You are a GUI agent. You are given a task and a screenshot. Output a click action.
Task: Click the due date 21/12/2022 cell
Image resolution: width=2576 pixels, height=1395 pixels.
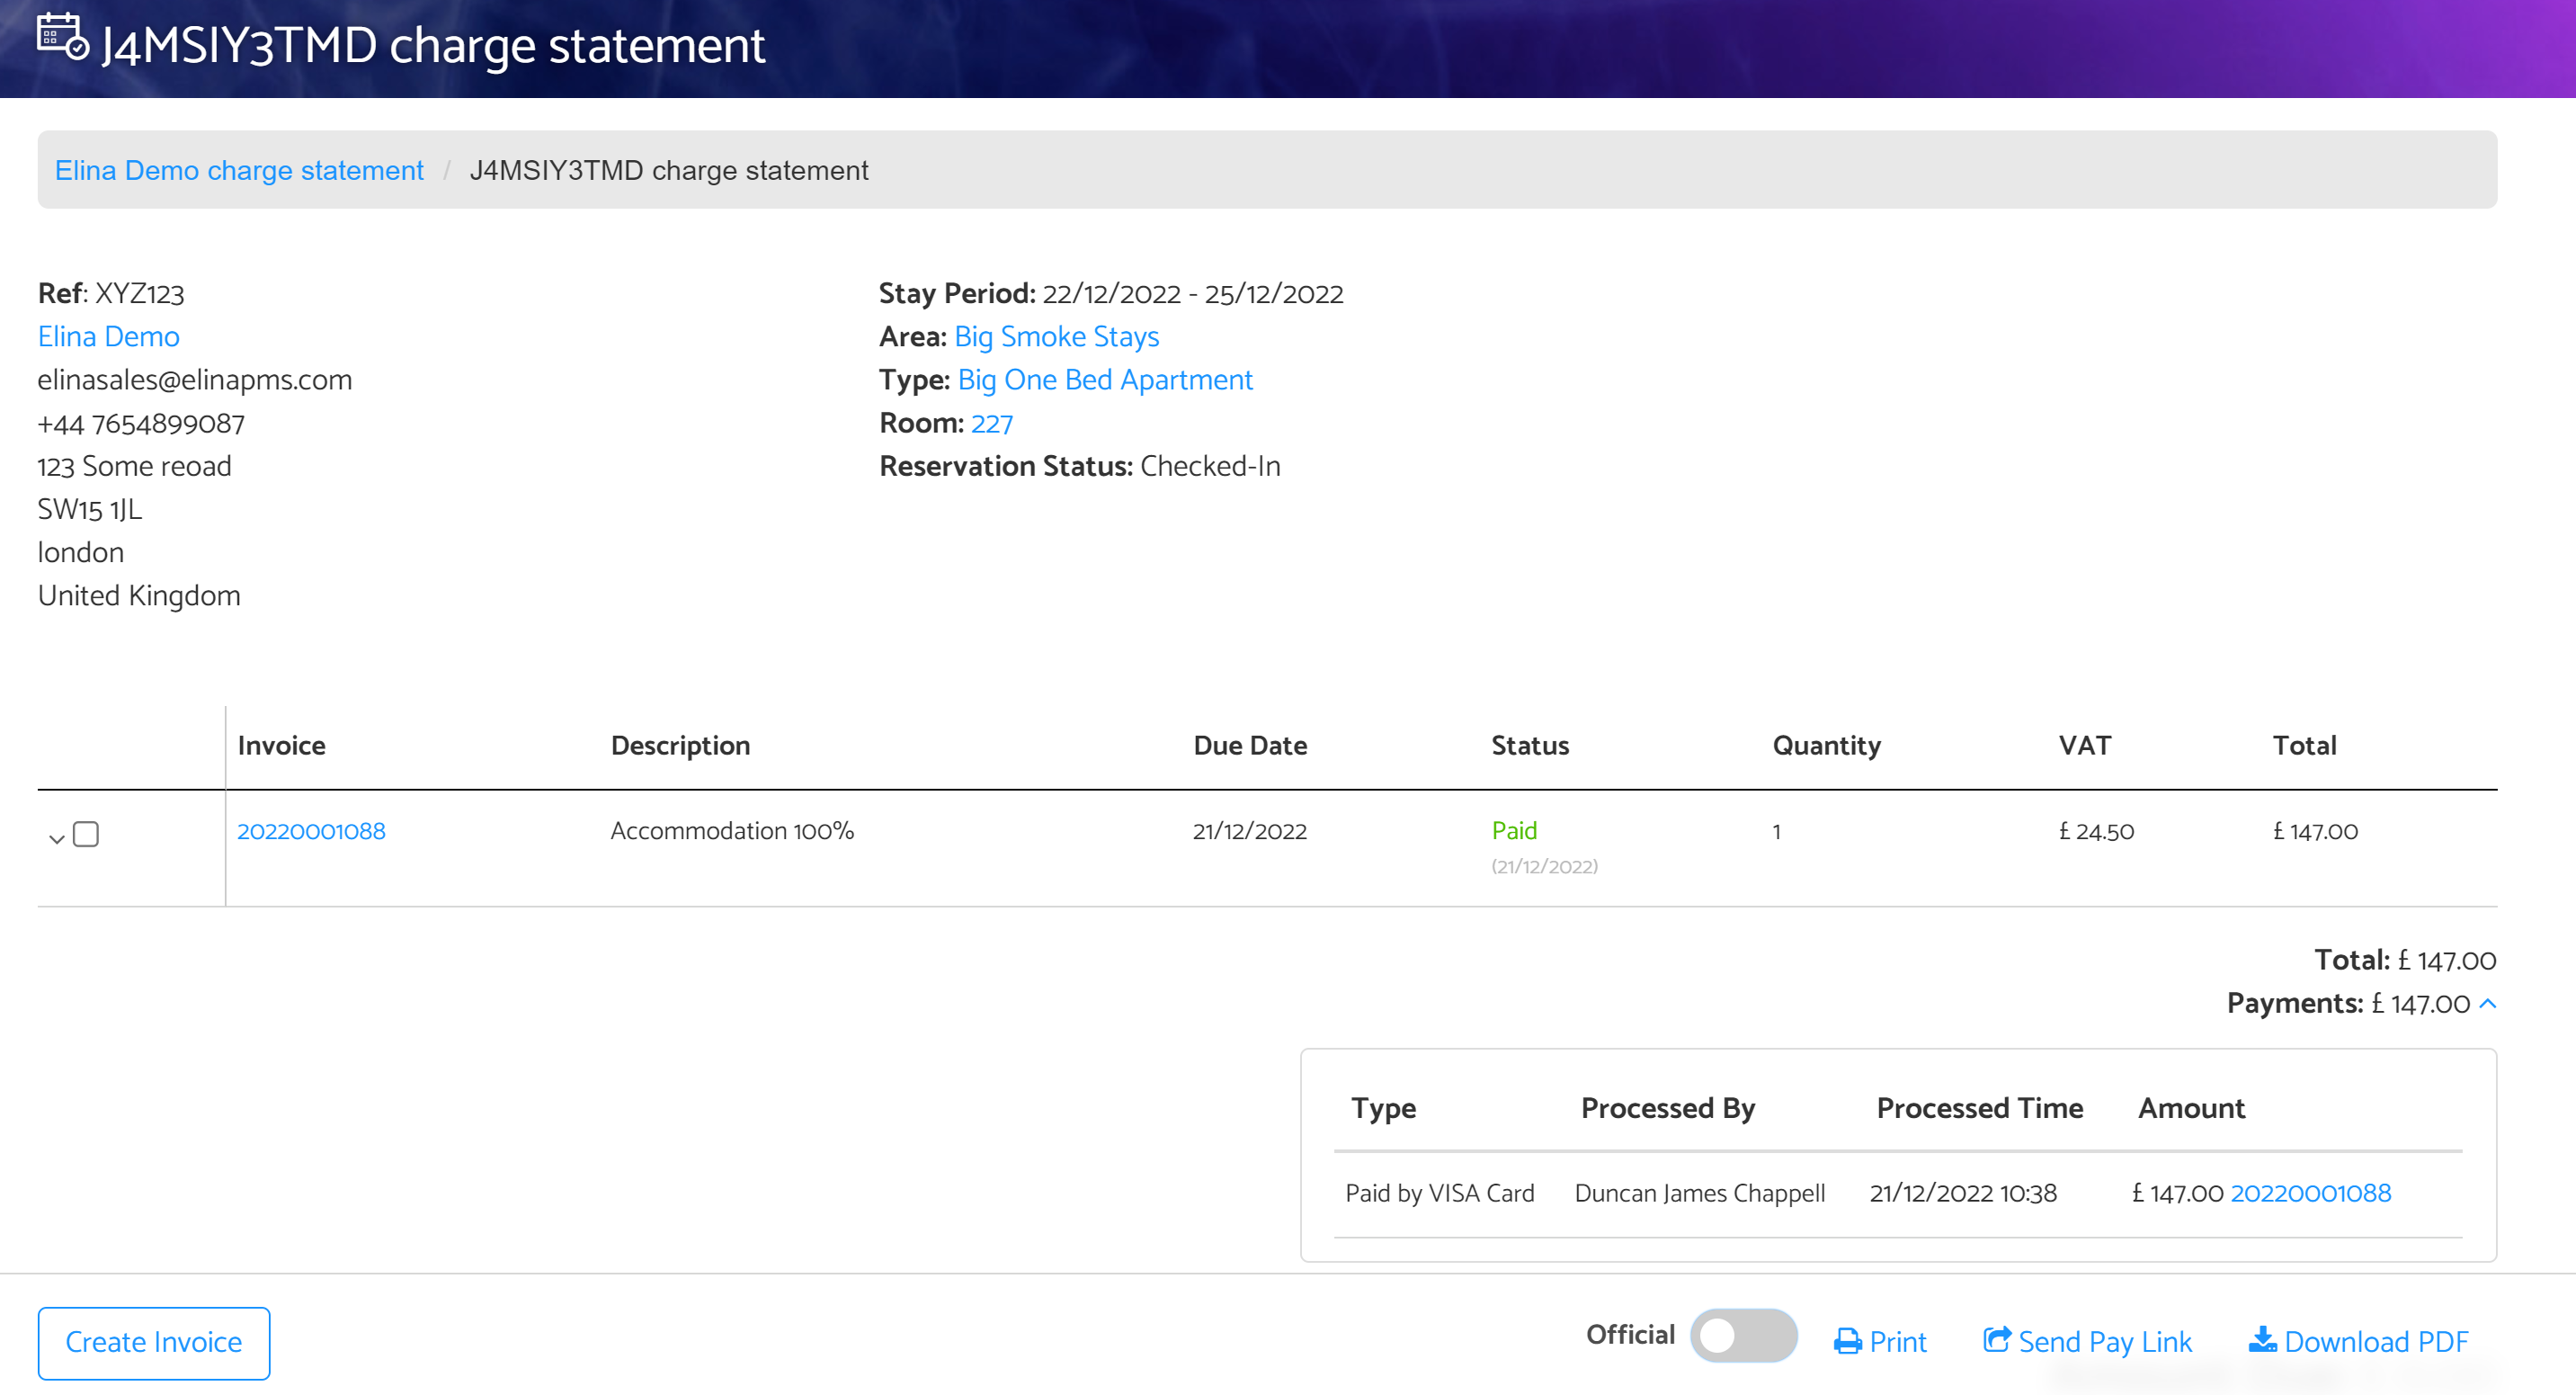(1250, 831)
